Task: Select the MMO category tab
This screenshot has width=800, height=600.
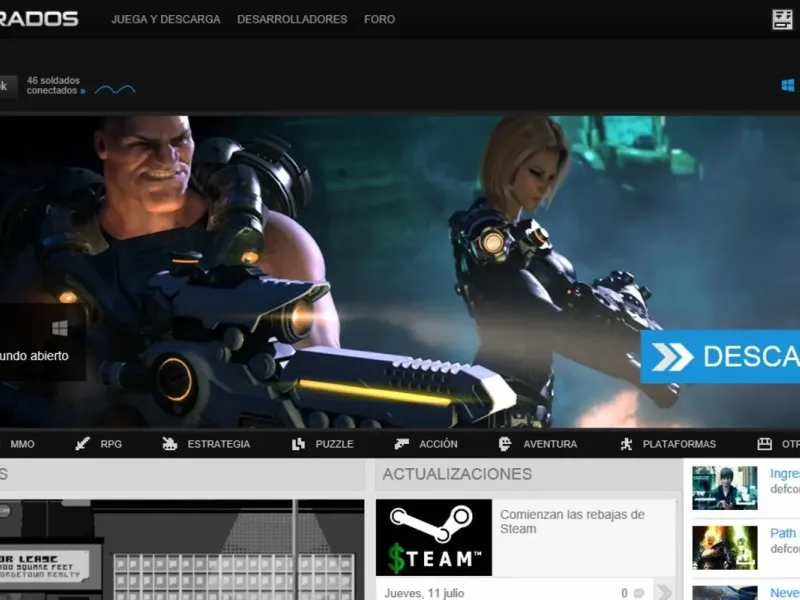Action: (22, 444)
